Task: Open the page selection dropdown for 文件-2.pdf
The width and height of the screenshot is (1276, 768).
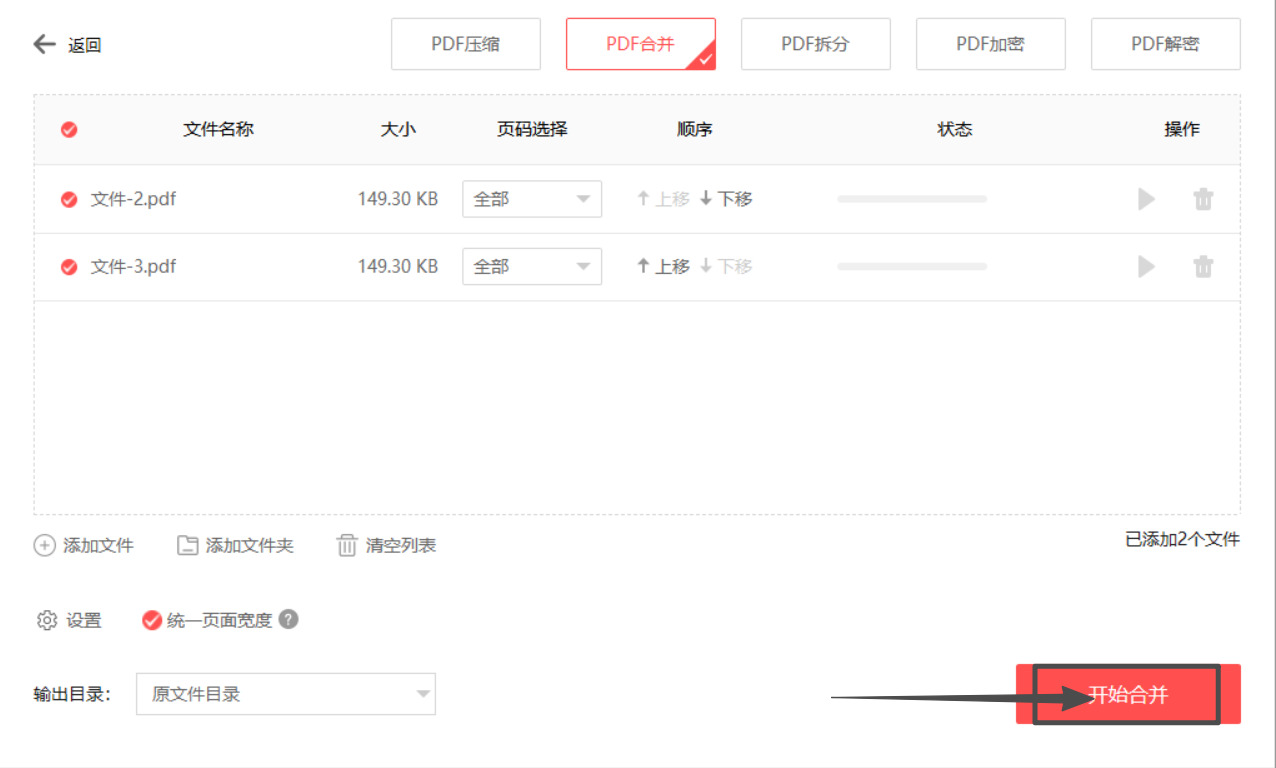Action: (531, 199)
